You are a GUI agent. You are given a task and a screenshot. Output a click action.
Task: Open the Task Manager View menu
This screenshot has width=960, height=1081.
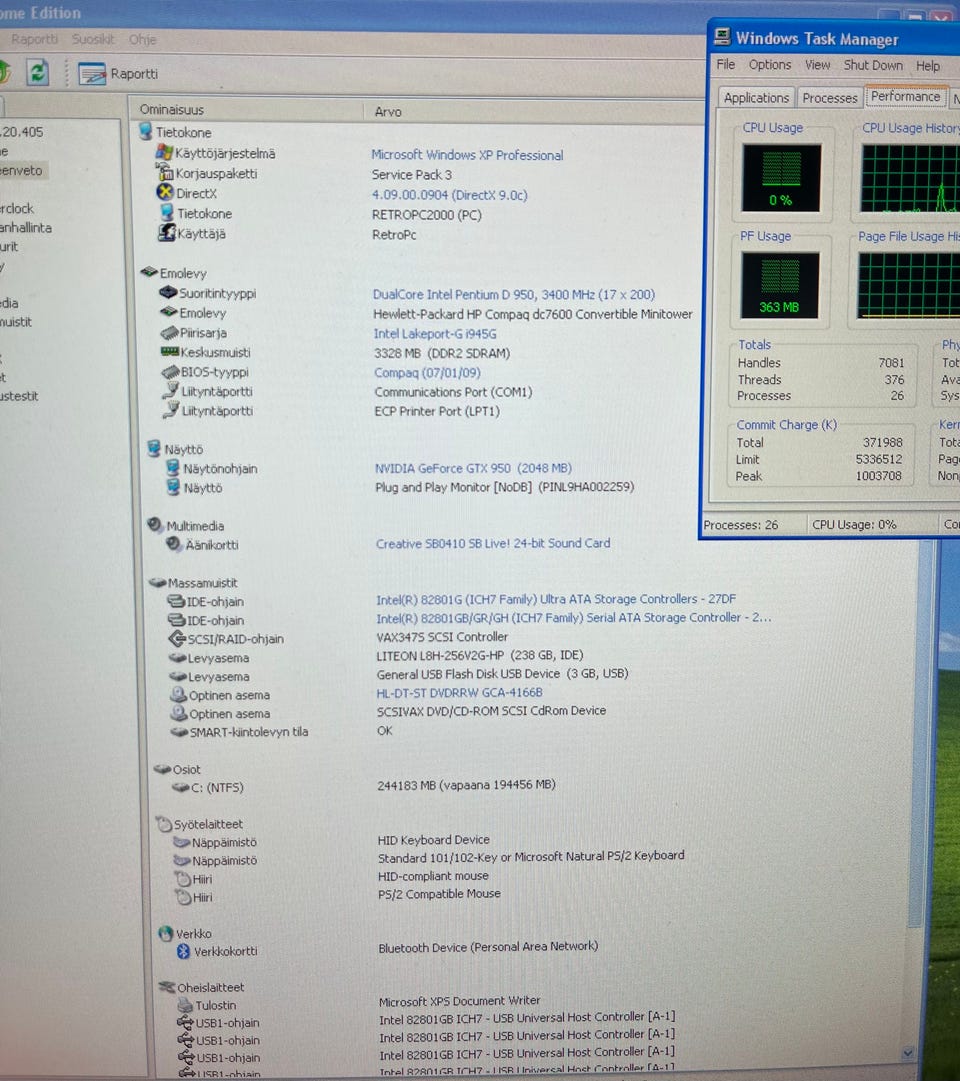click(817, 65)
